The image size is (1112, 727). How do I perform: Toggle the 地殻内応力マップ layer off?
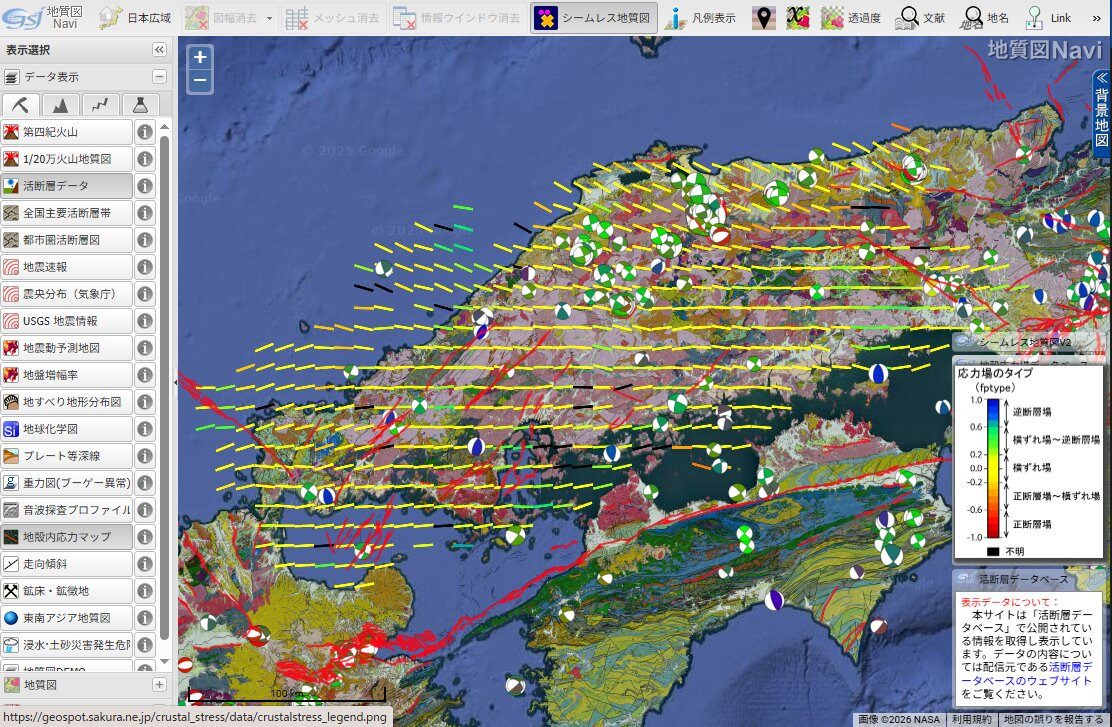click(x=67, y=537)
